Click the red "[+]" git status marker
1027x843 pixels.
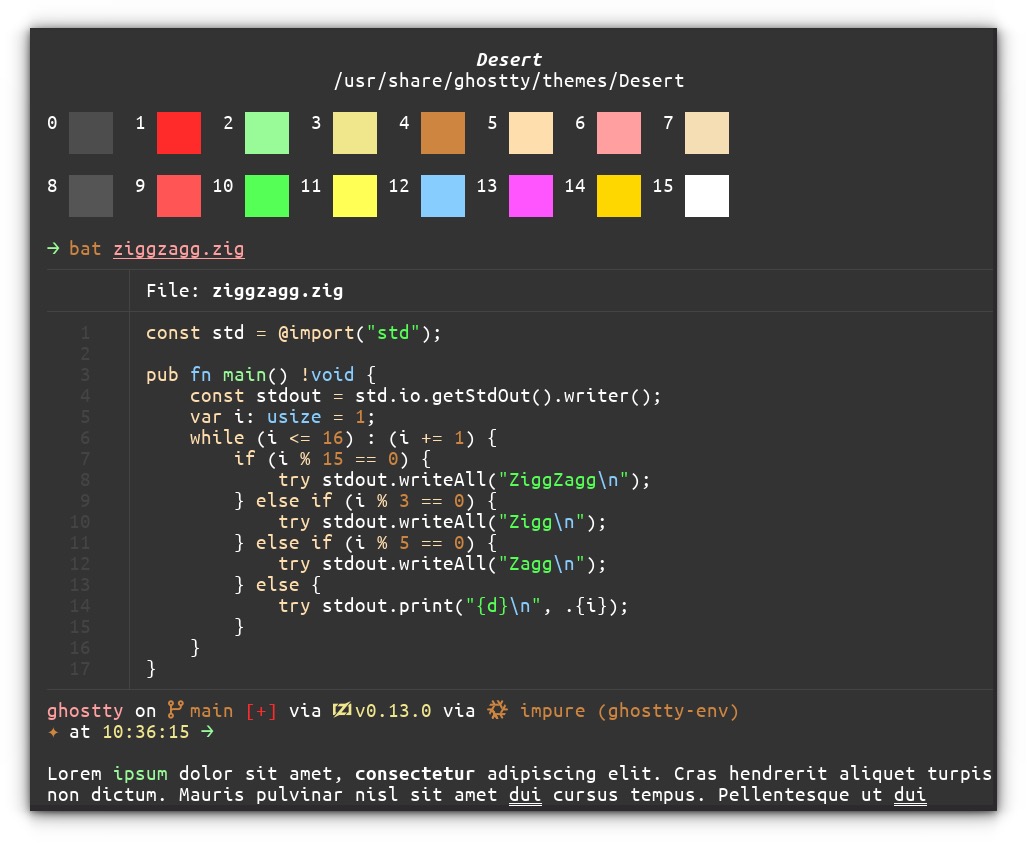261,711
